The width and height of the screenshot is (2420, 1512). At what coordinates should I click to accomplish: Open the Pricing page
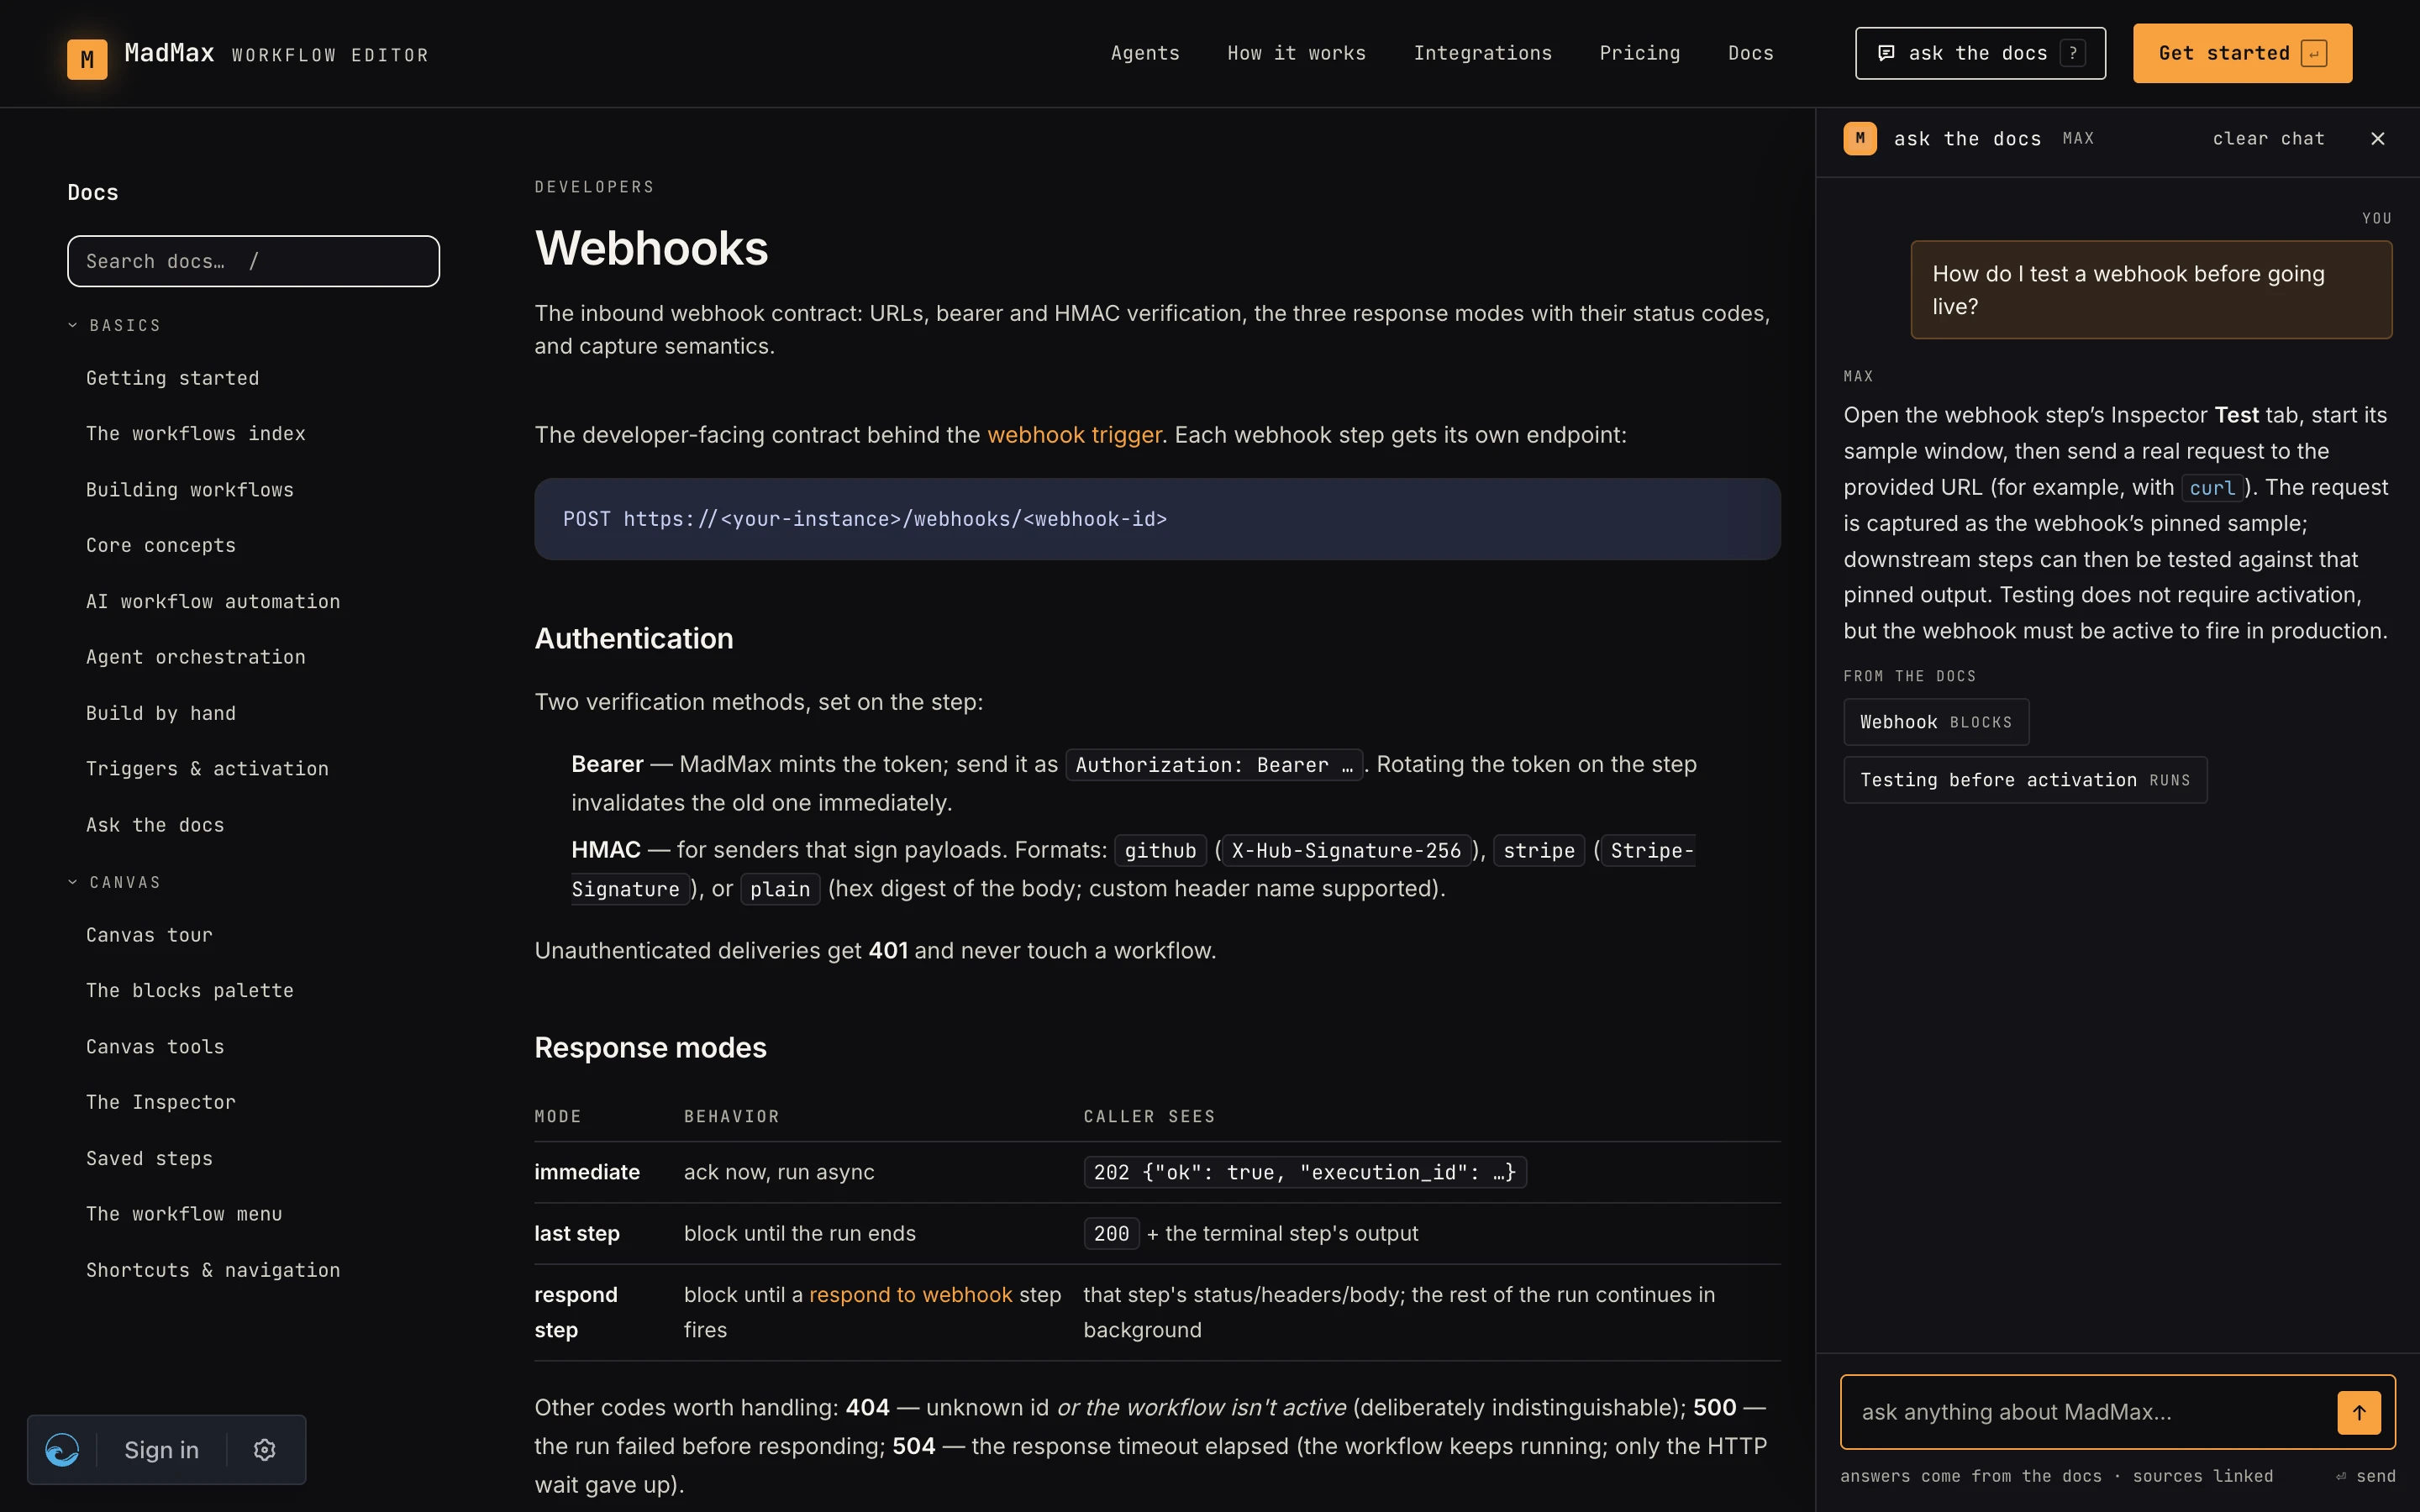click(1639, 53)
